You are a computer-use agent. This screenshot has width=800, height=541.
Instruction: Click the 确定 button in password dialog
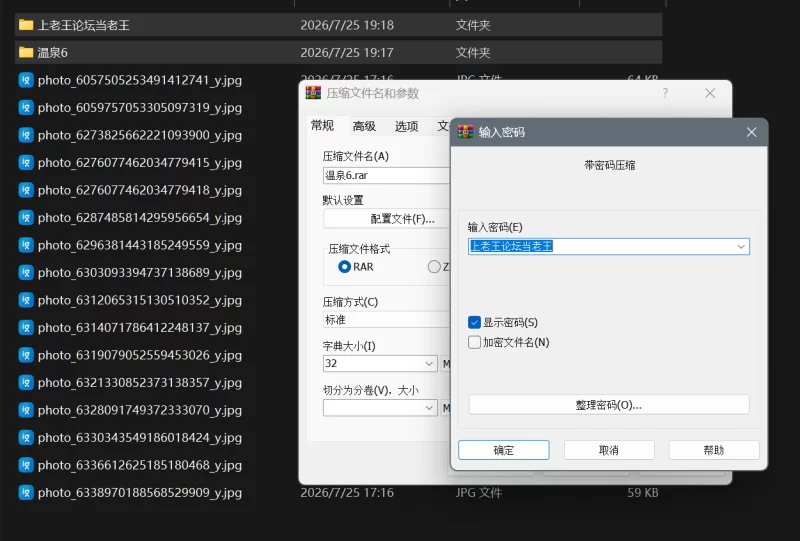click(504, 450)
